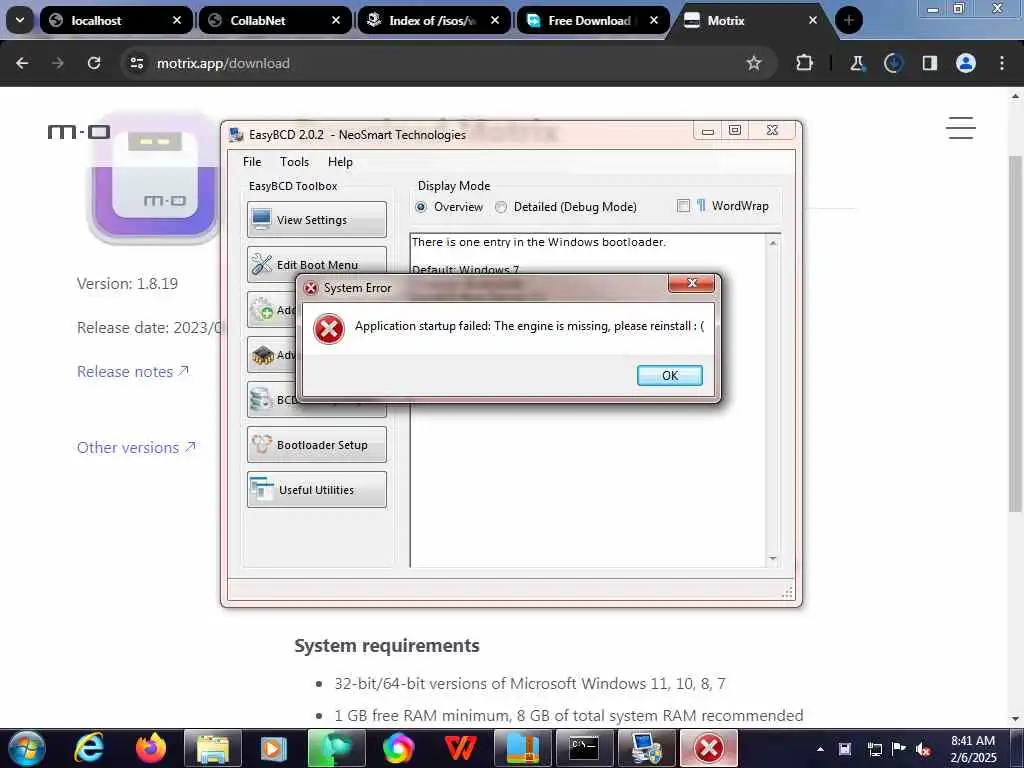Viewport: 1024px width, 768px height.
Task: Close the localhost browser tab
Action: tap(177, 21)
